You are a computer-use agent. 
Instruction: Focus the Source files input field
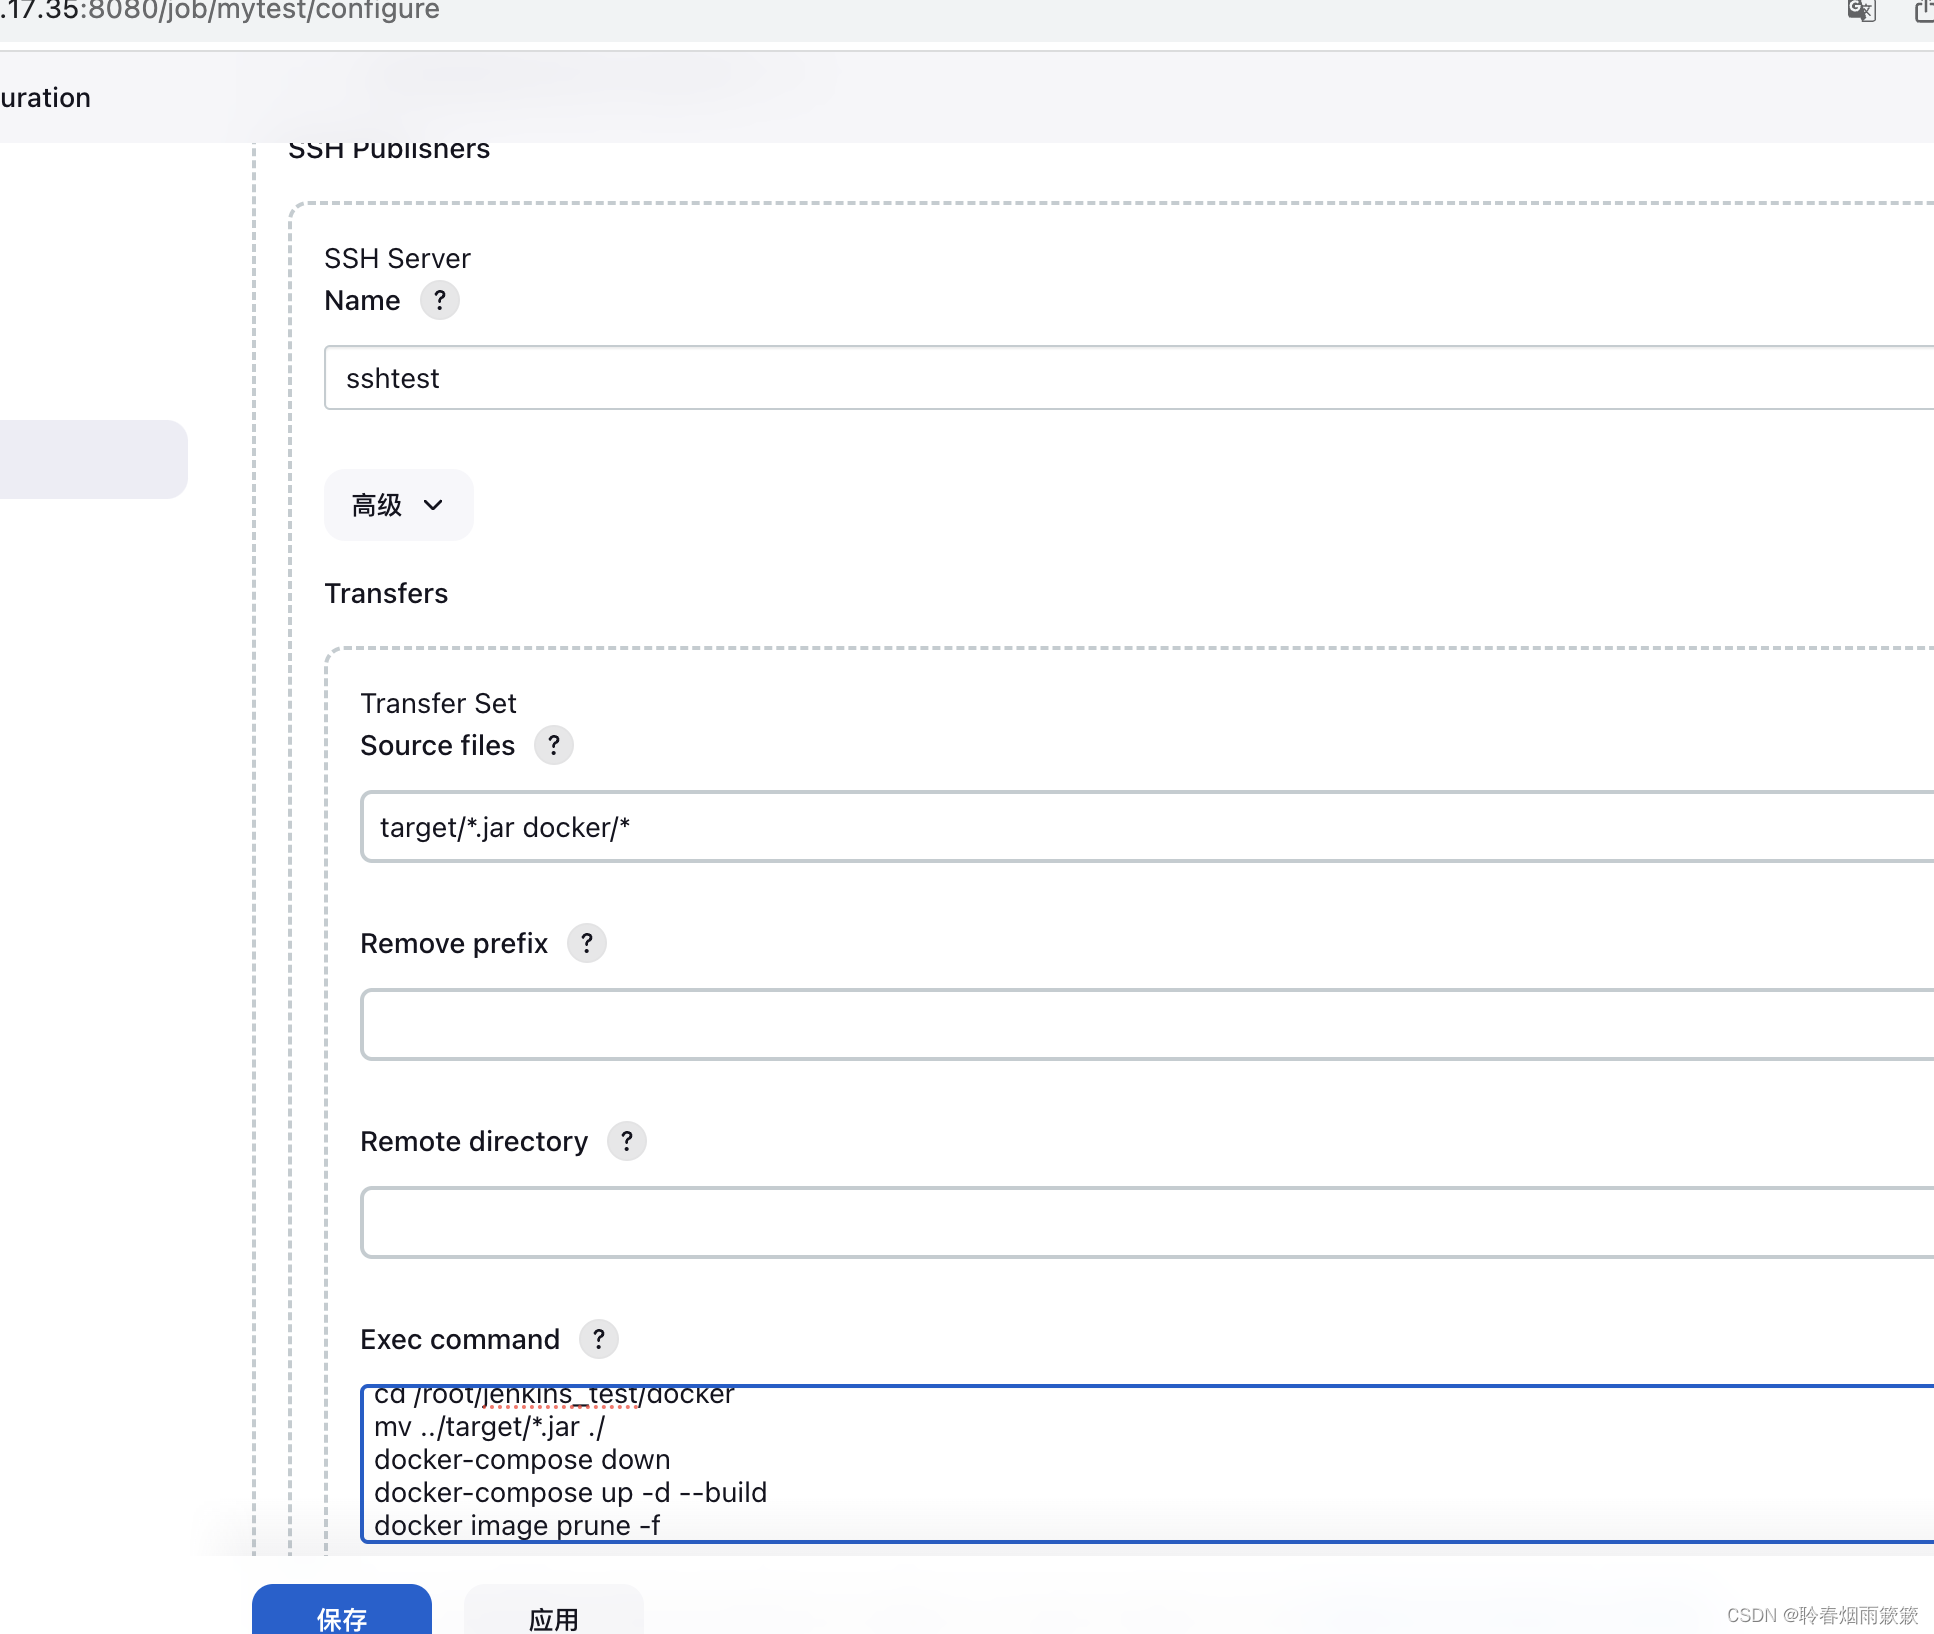tap(1147, 827)
